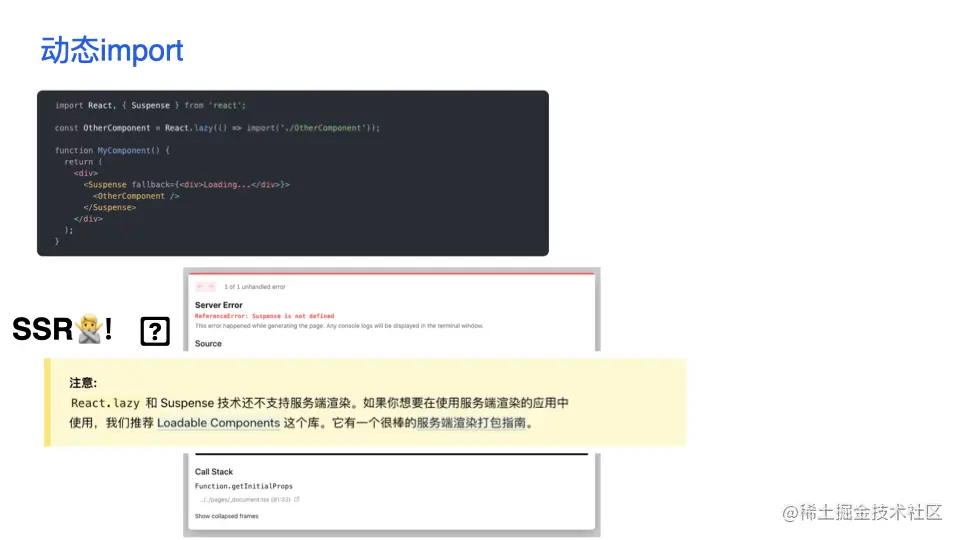Click the no-gesture emoji beside SSR
This screenshot has height=540, width=960.
pyautogui.click(x=89, y=329)
